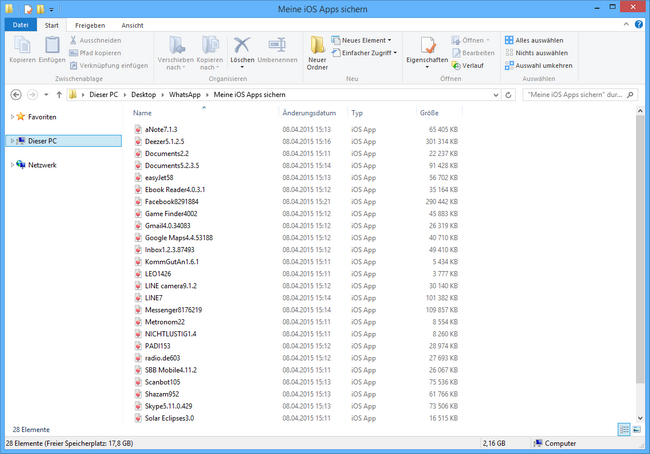
Task: Expand the Favoriten tree node
Action: tap(11, 117)
